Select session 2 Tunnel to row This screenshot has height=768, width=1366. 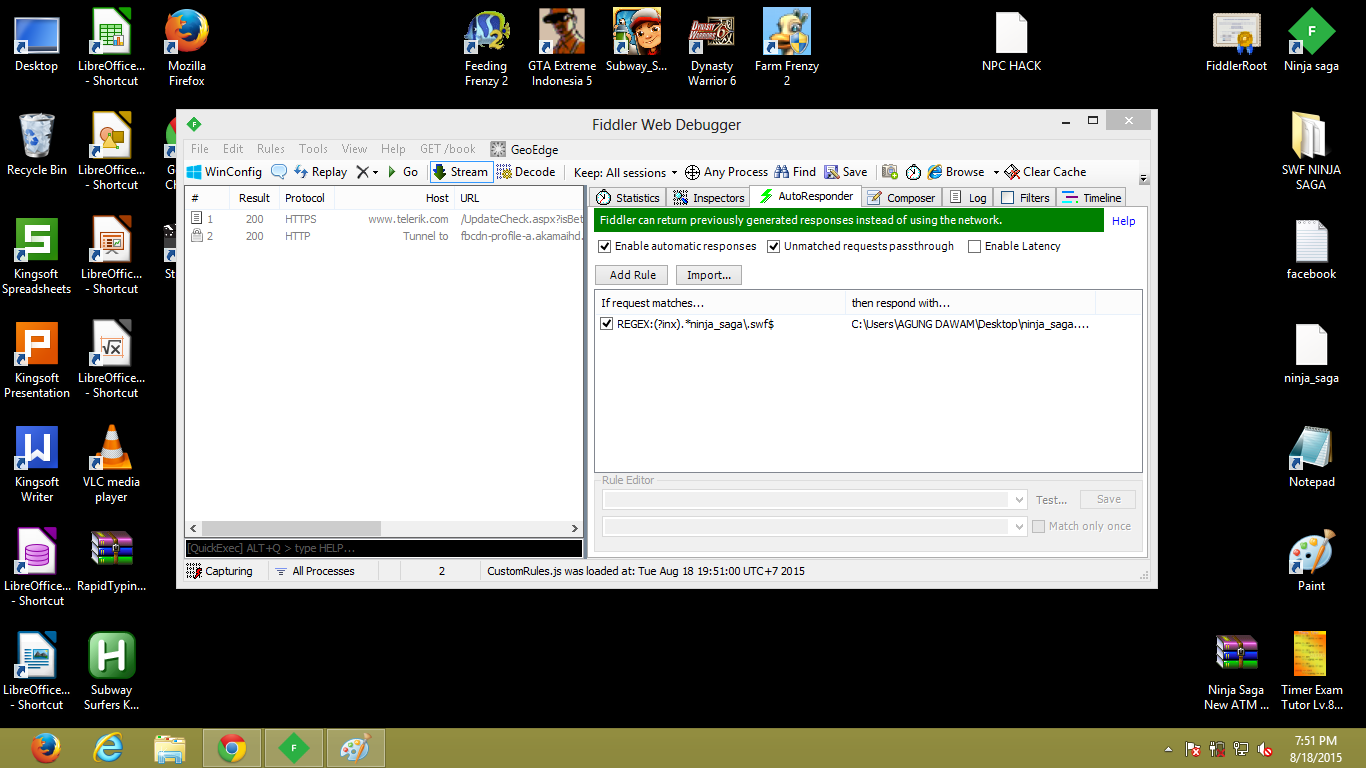(384, 236)
